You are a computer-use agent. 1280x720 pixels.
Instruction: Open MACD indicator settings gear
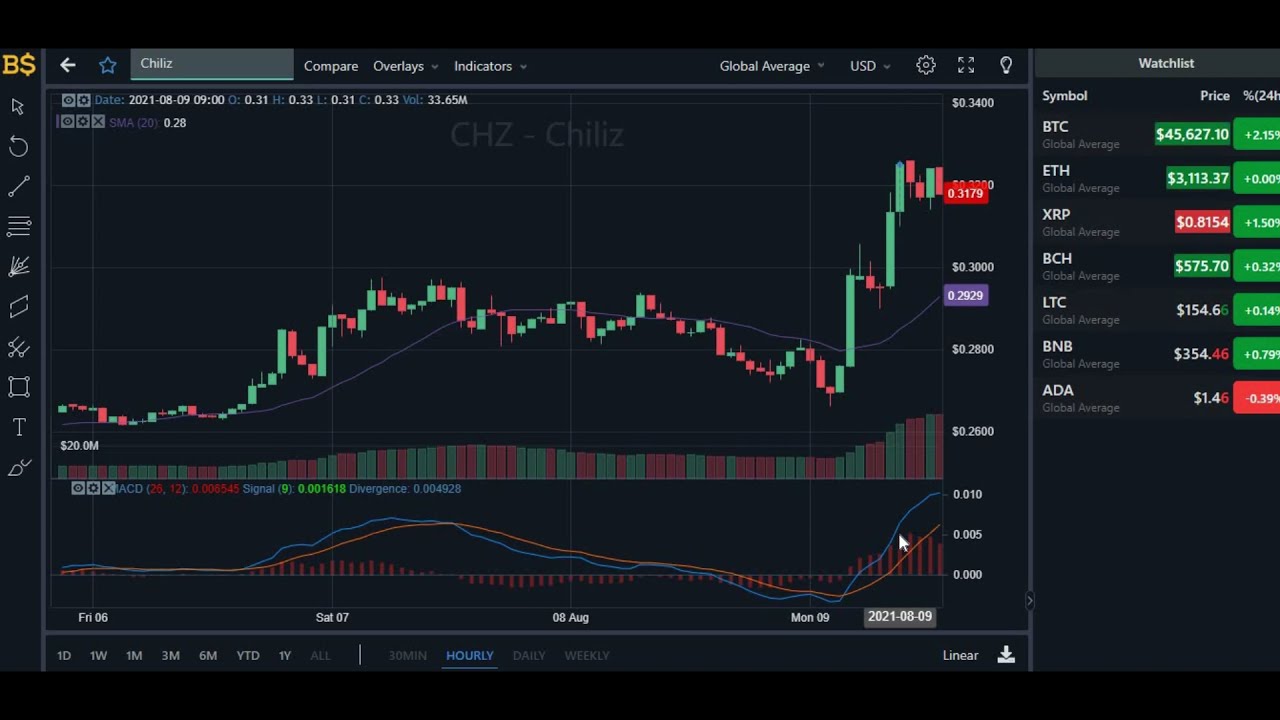click(x=93, y=488)
